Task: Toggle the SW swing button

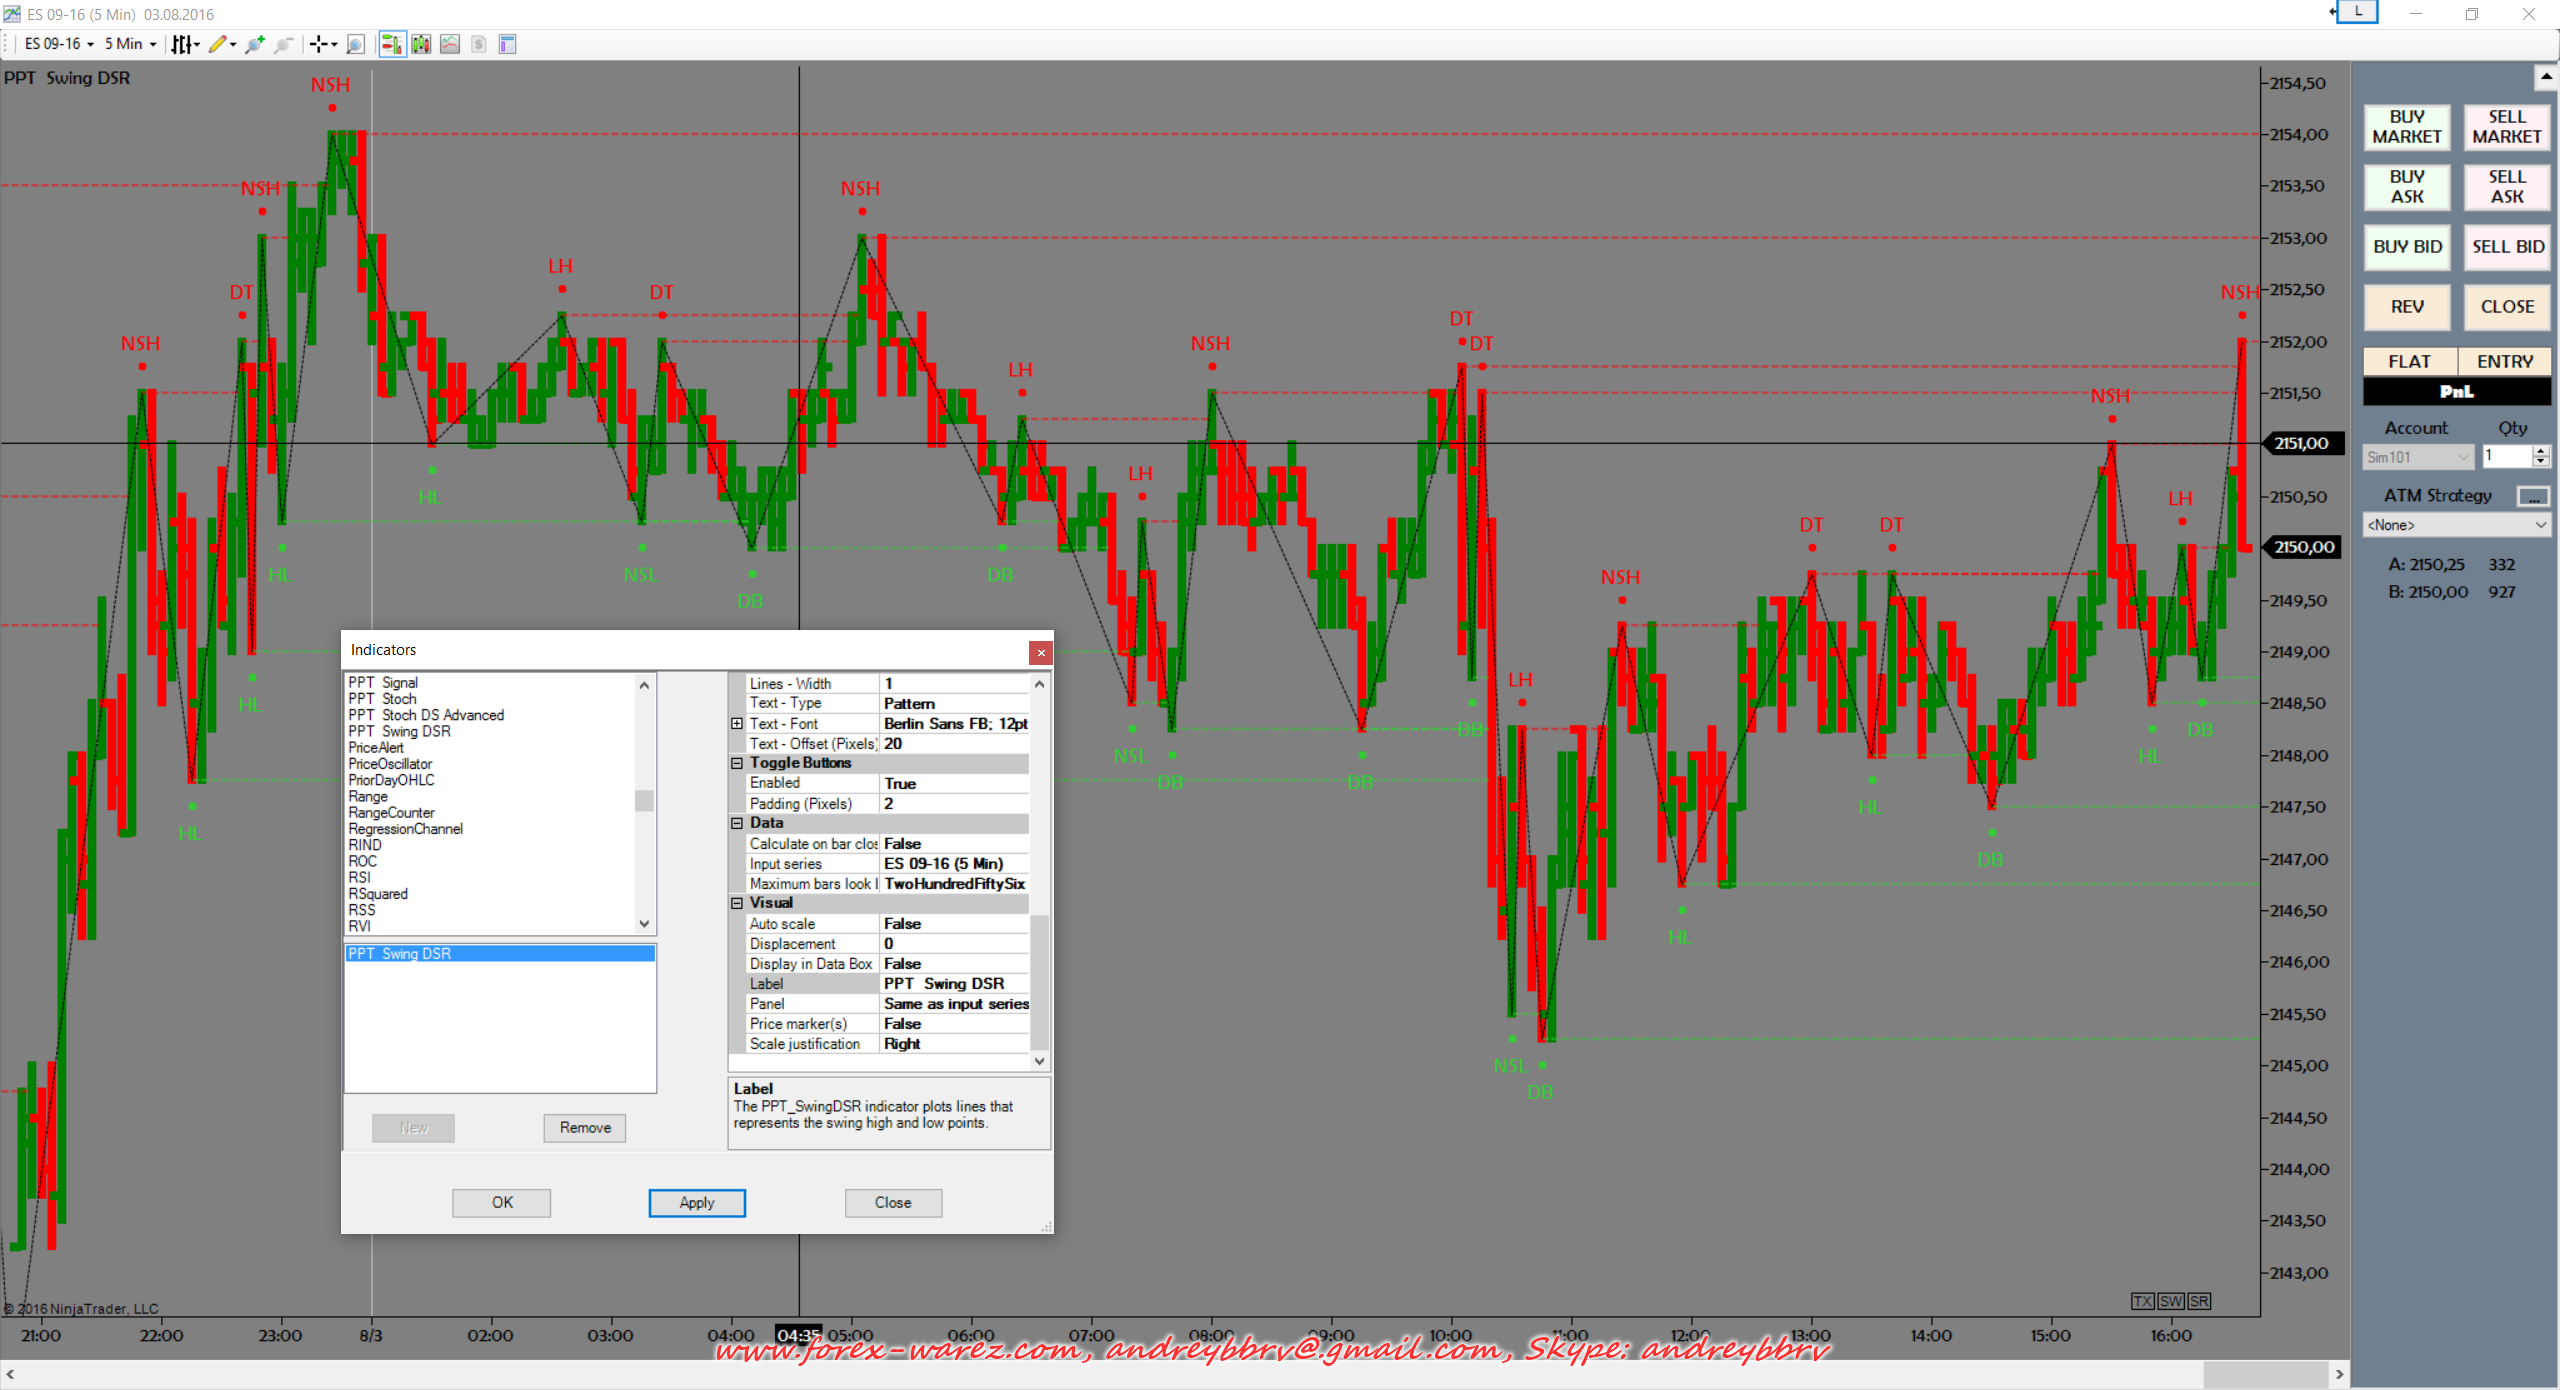Action: coord(2171,1301)
